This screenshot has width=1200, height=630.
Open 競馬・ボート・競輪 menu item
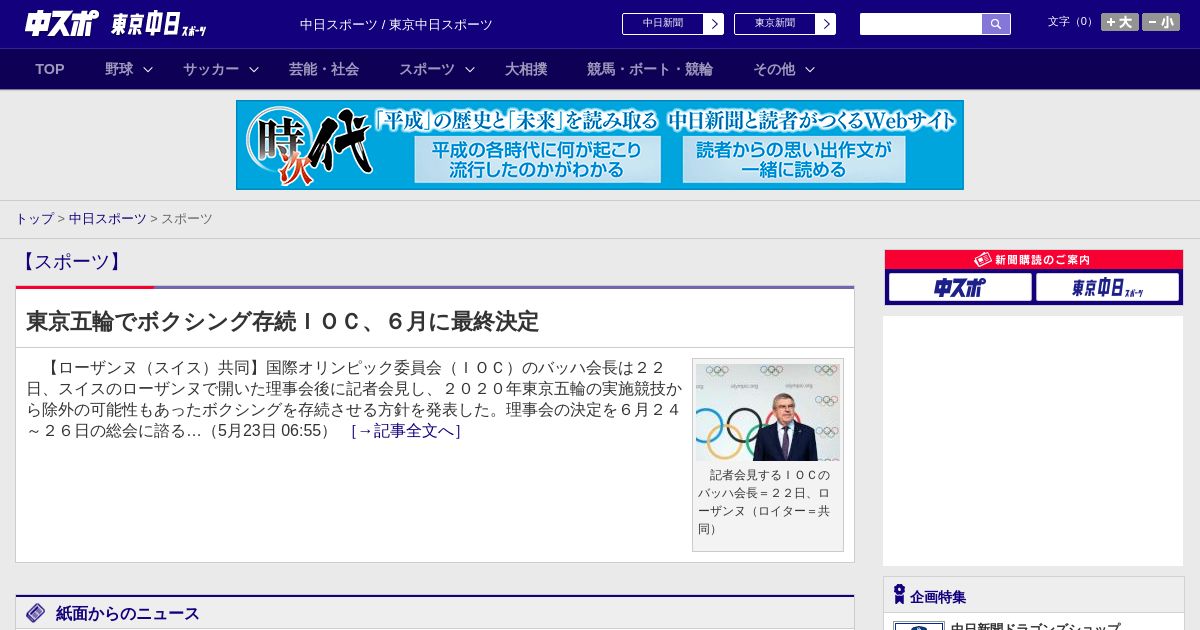[650, 69]
